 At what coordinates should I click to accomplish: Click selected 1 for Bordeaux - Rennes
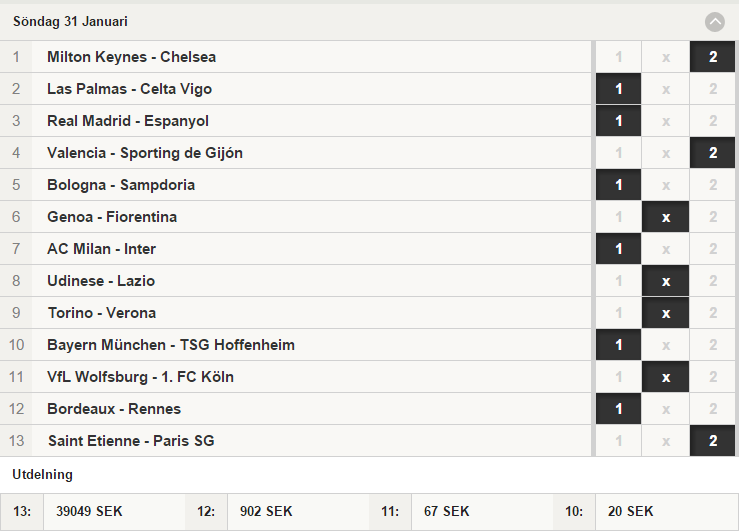coord(618,409)
